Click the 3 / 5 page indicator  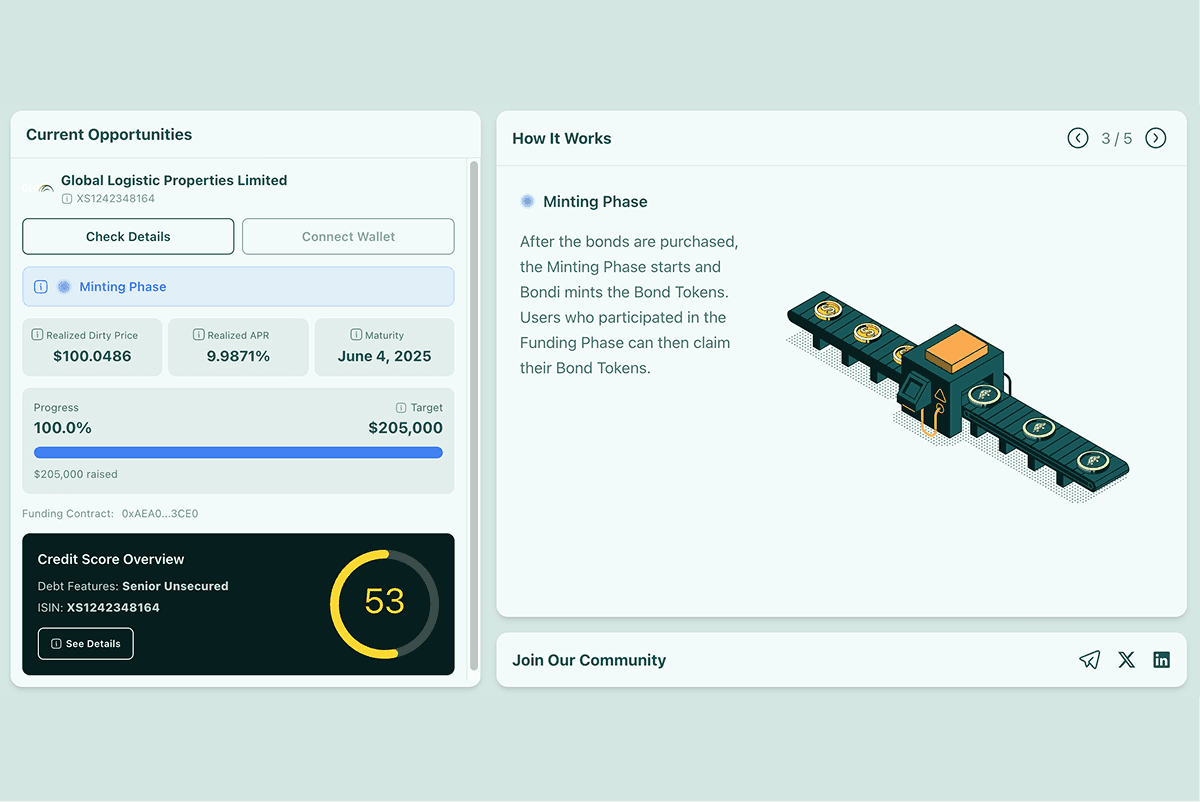(x=1117, y=138)
